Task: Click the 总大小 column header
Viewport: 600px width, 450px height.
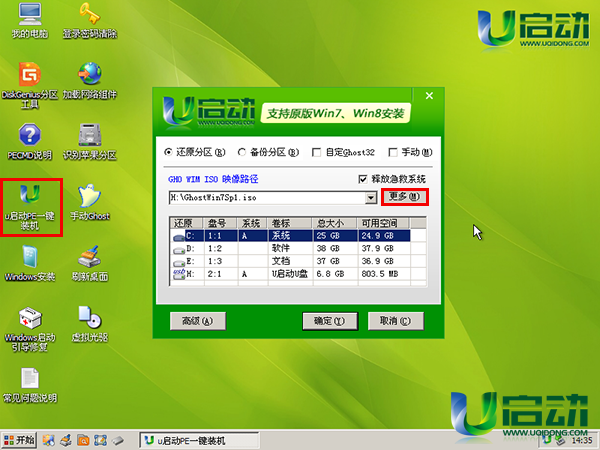Action: click(335, 223)
